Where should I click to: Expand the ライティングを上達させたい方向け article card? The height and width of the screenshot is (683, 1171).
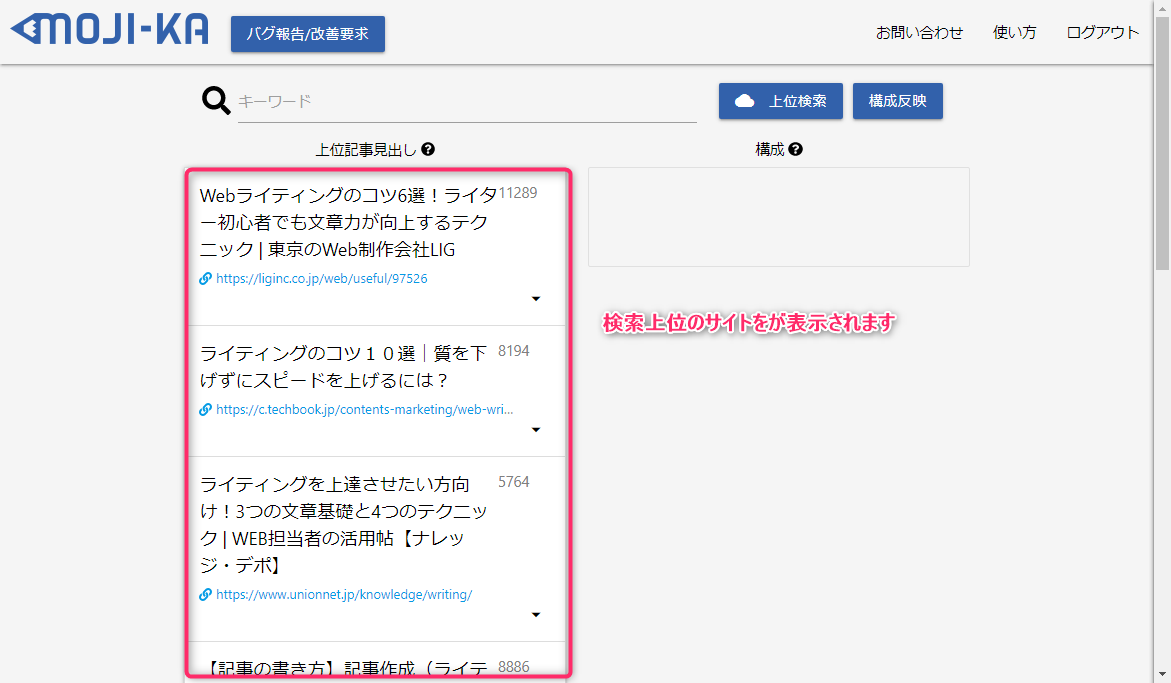(535, 615)
